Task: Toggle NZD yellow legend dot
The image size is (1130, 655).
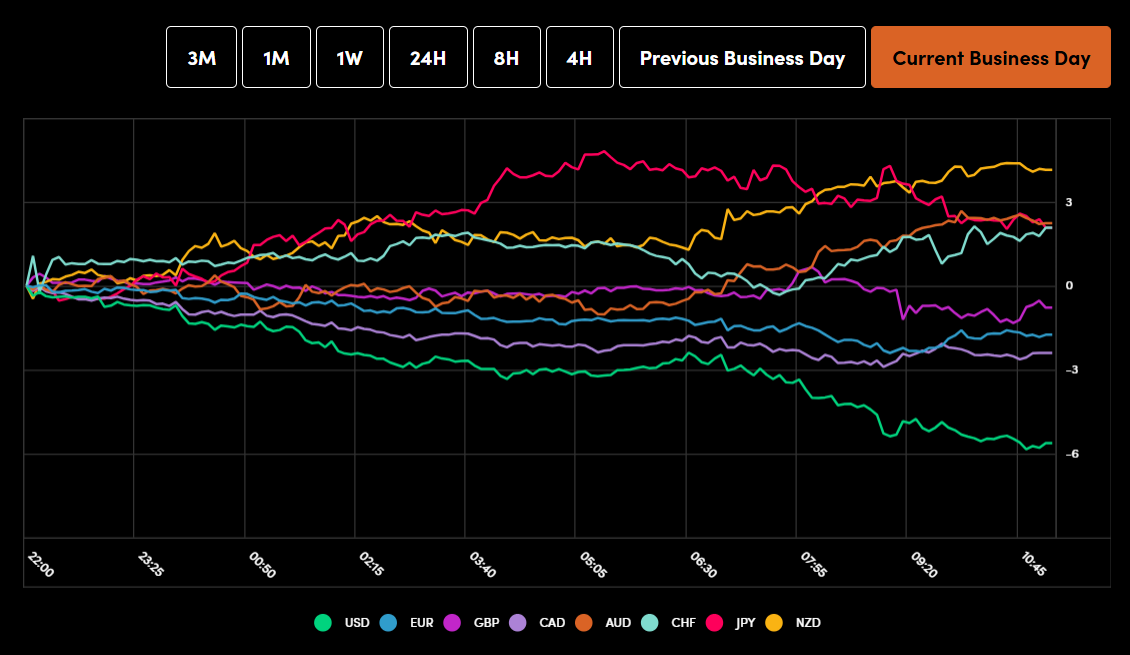Action: (x=774, y=623)
